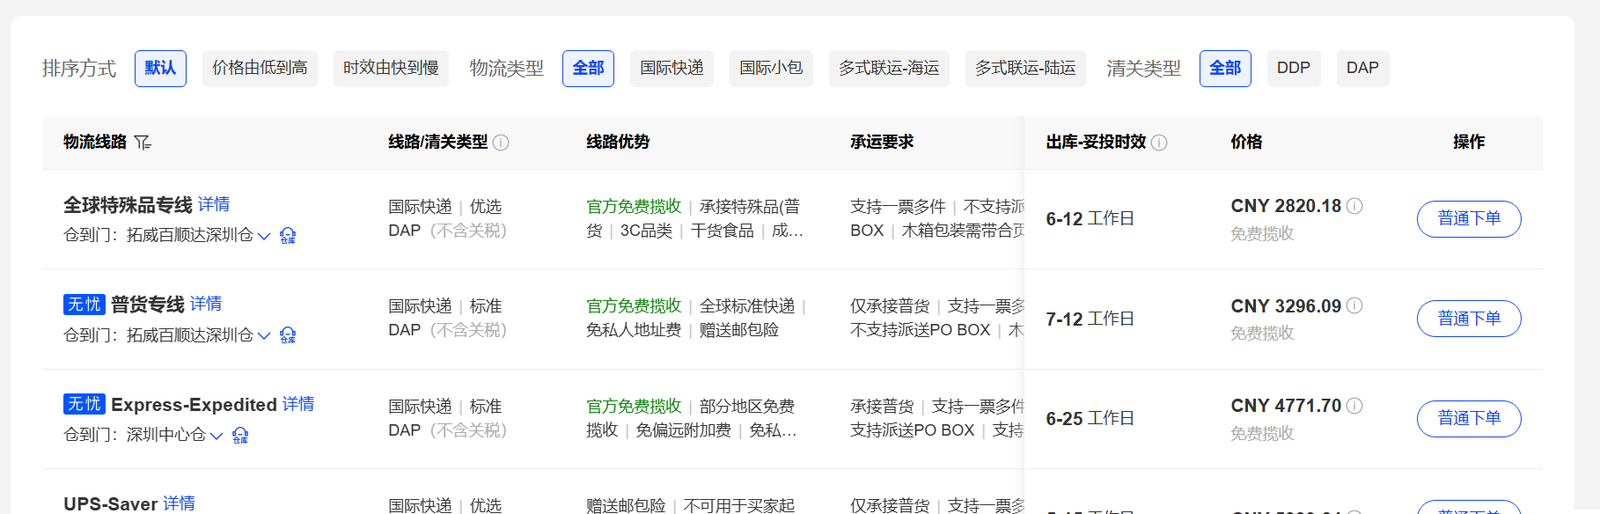Screen dimensions: 1600x514
Task: Expand warehouse dropdown for 全球特殊品专线
Action: 264,236
